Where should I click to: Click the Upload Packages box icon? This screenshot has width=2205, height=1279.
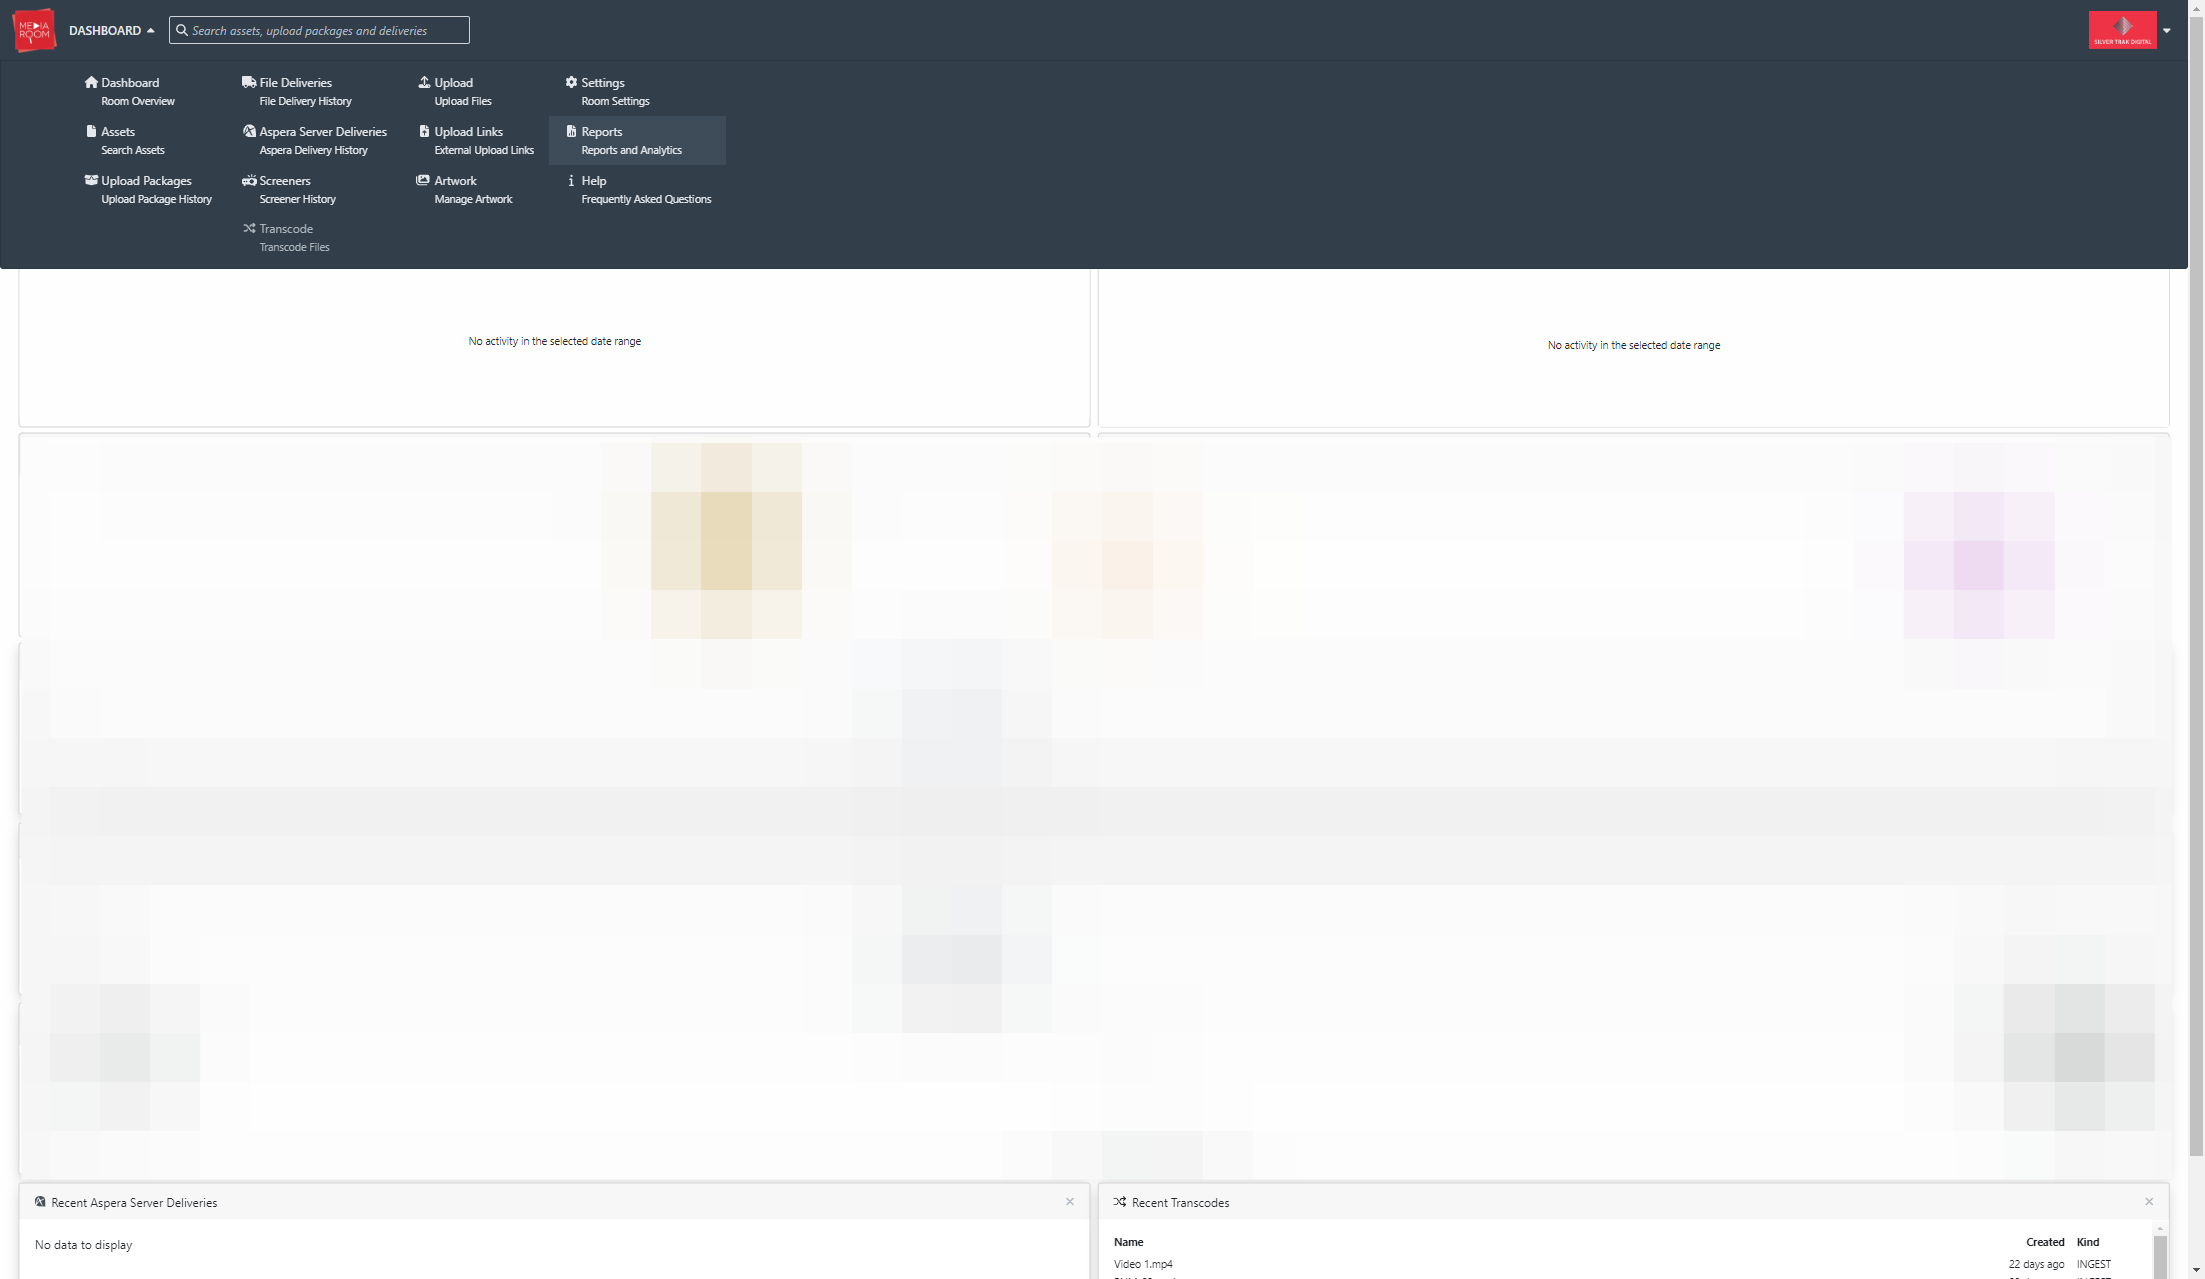(91, 180)
